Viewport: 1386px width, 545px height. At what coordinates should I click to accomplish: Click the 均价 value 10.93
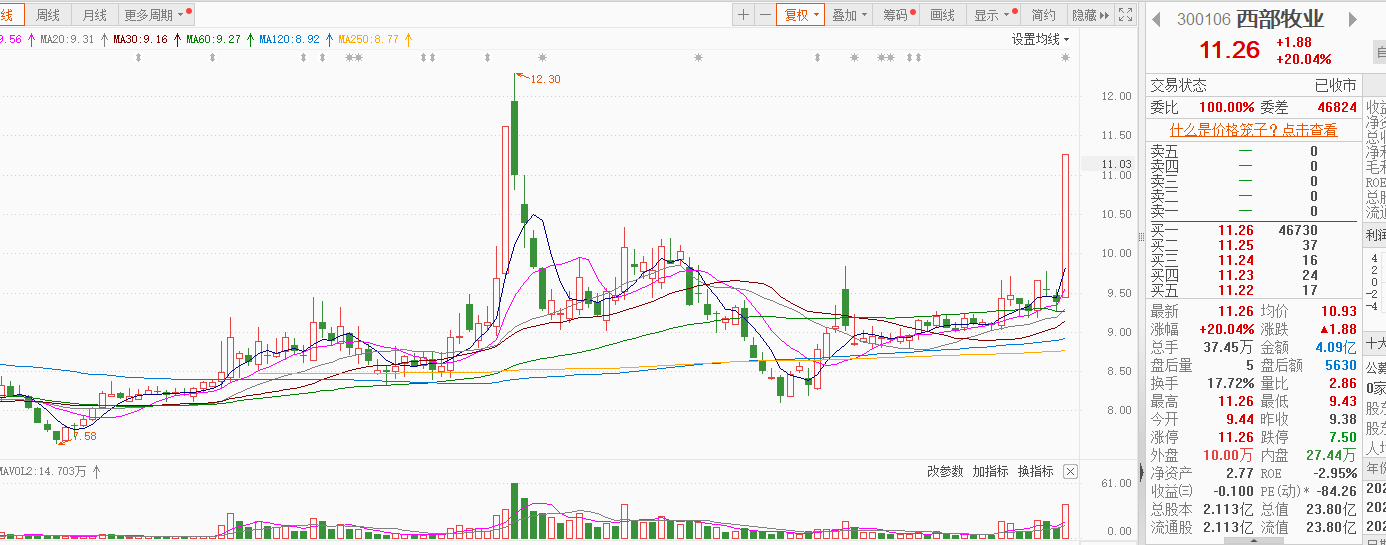[1338, 312]
